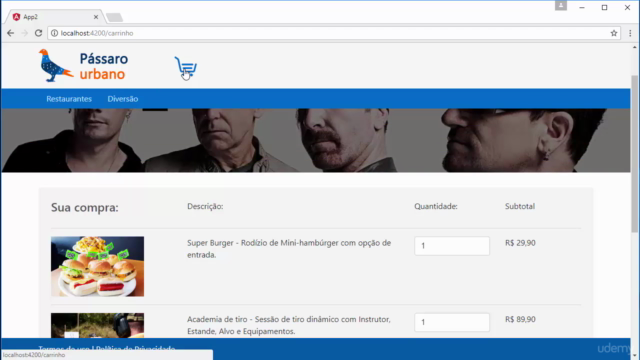Click the Academia de tiro quantity field
The image size is (640, 360).
point(452,322)
